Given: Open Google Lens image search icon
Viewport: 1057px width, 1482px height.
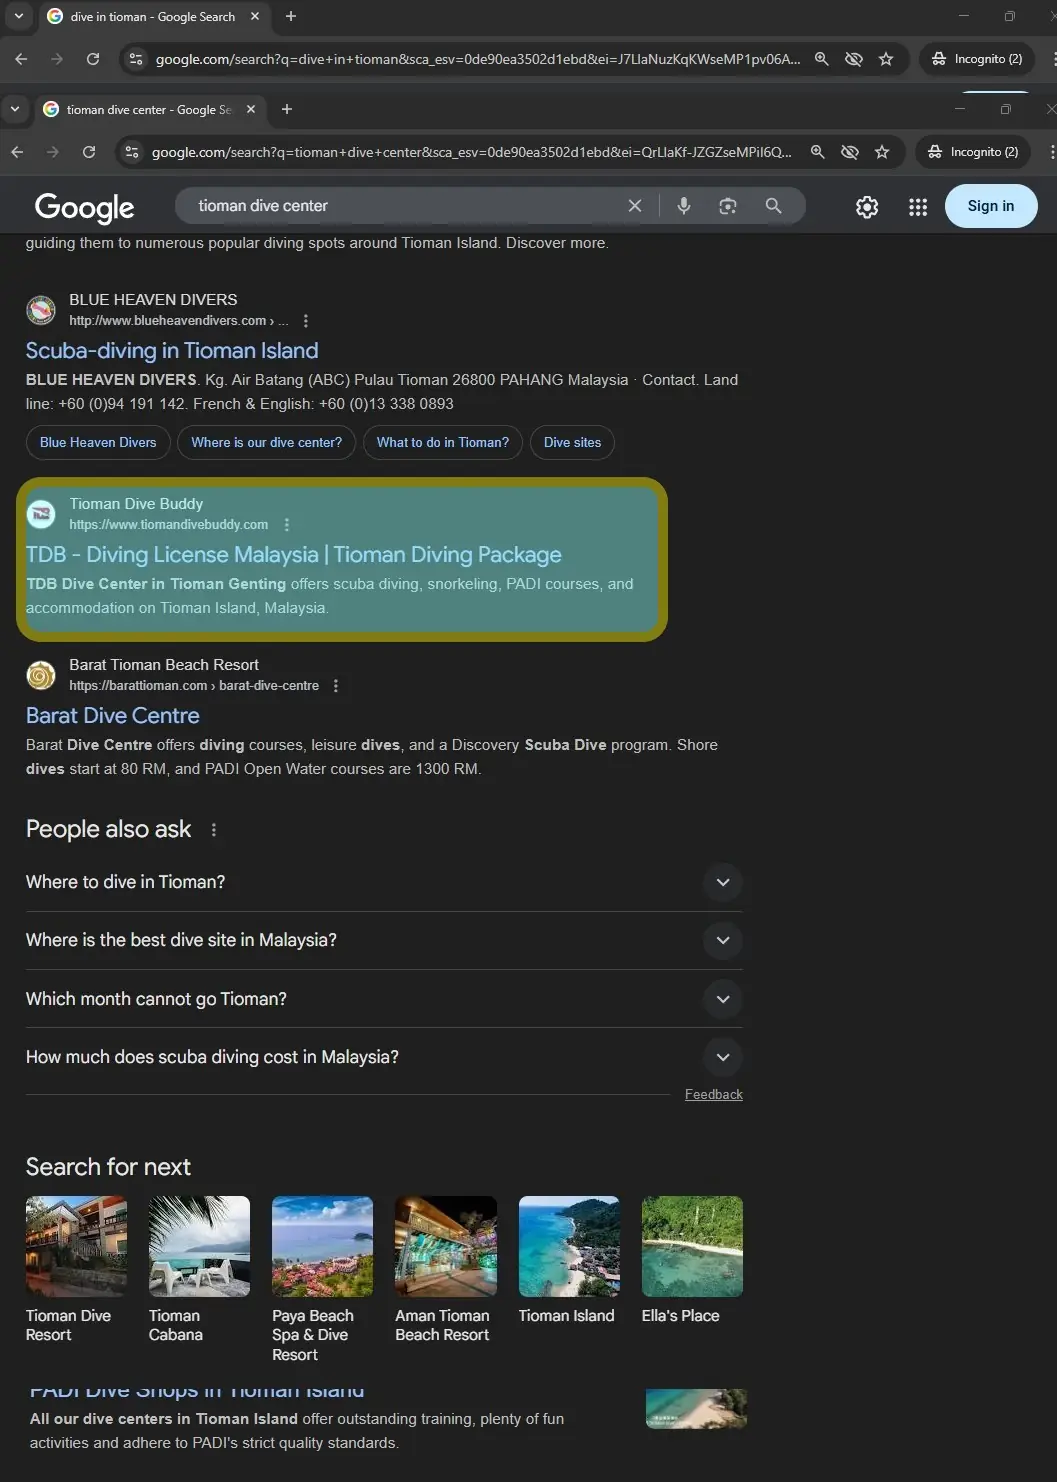Looking at the screenshot, I should tap(728, 206).
